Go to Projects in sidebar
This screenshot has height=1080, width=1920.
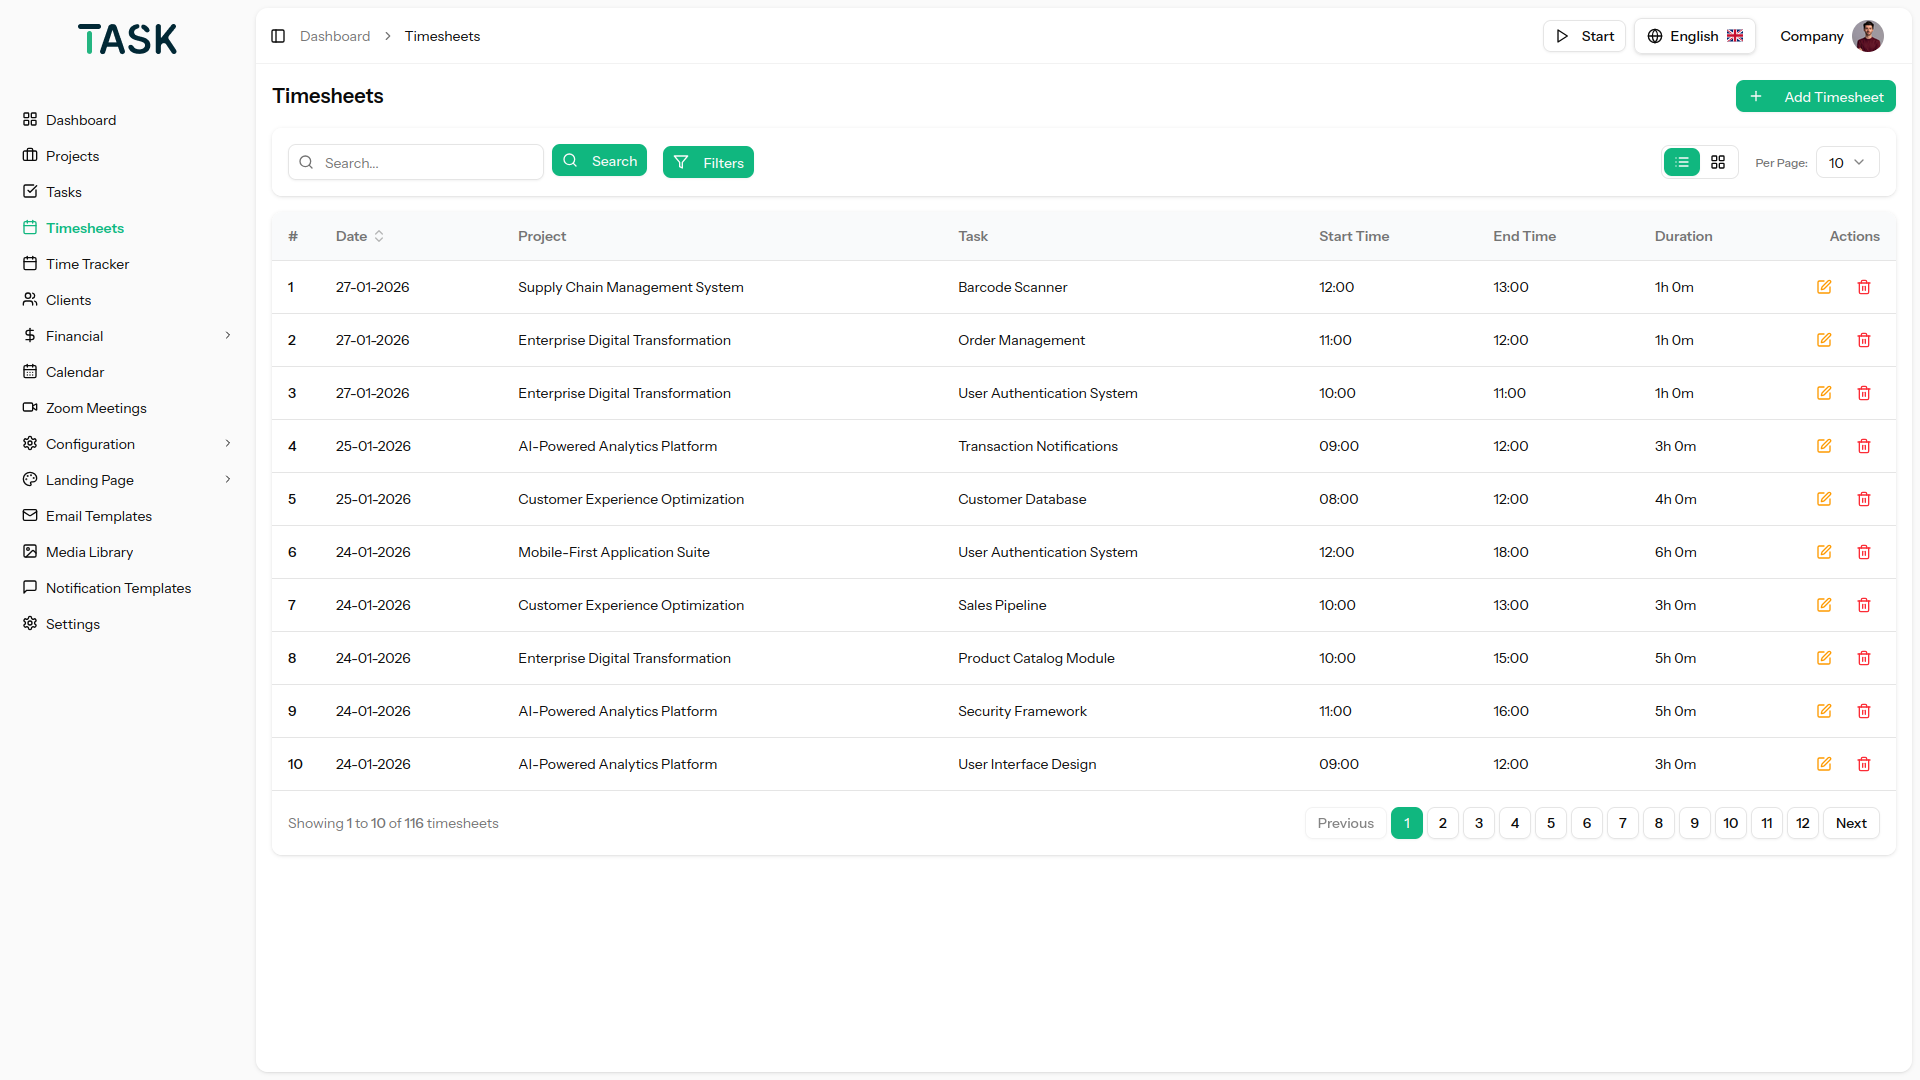(72, 156)
